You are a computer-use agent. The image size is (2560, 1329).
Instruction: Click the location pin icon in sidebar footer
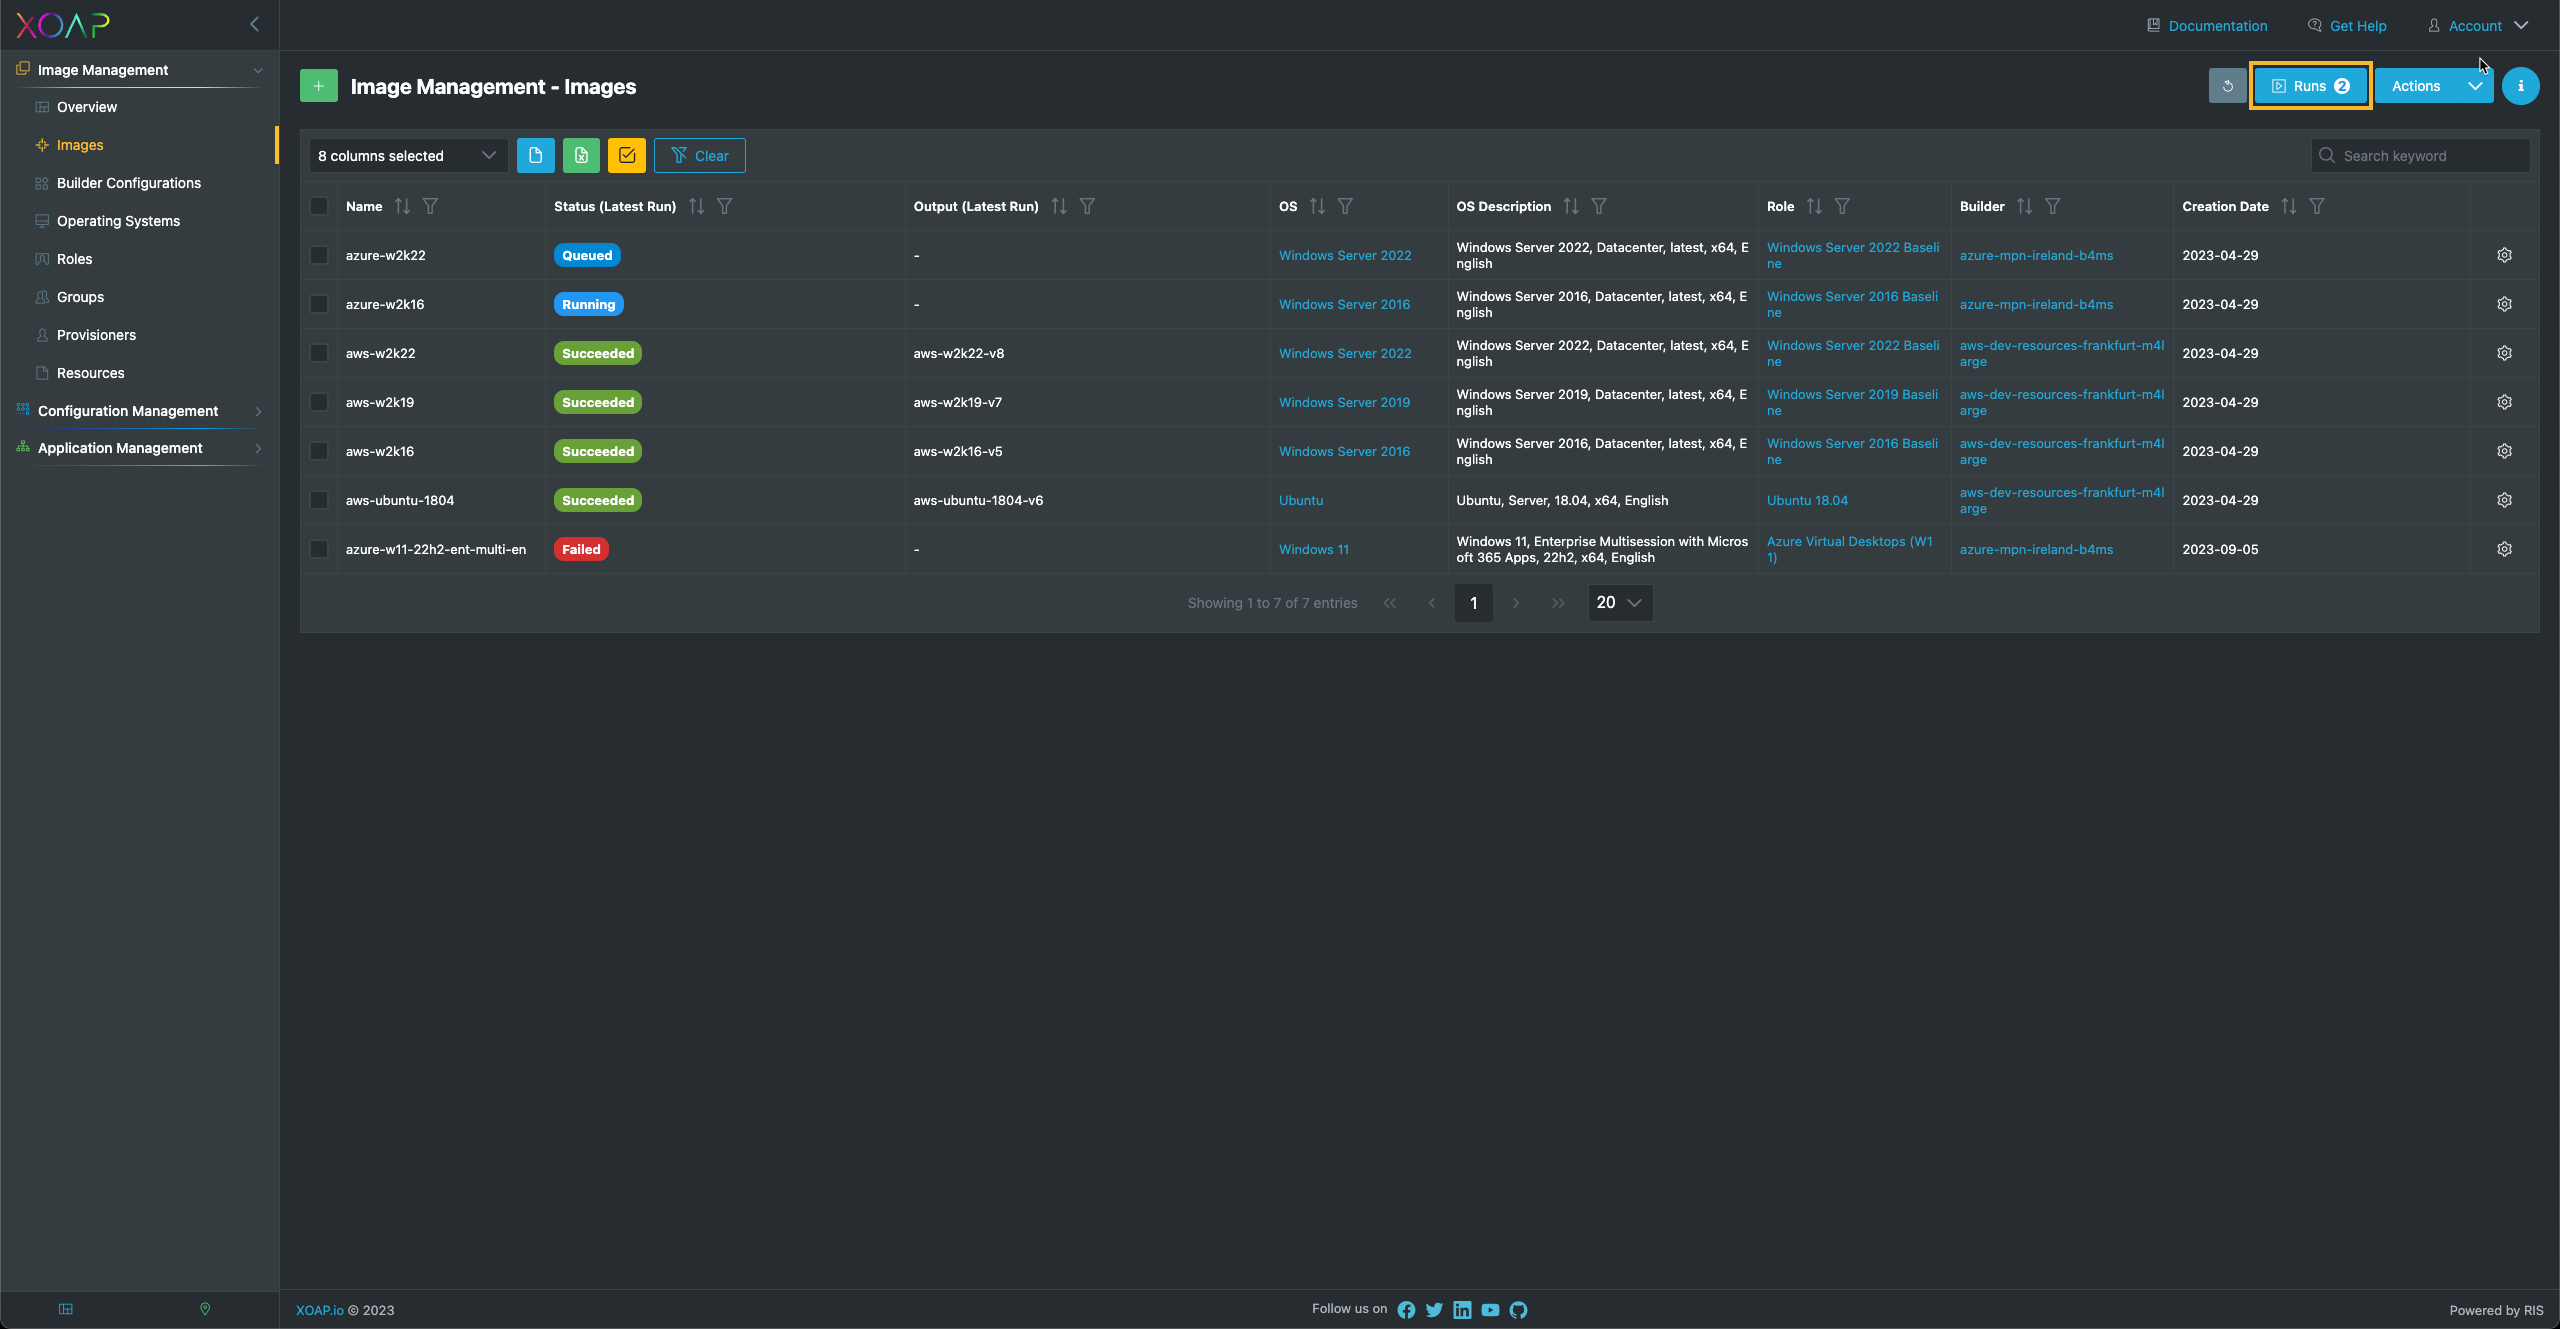pyautogui.click(x=205, y=1309)
